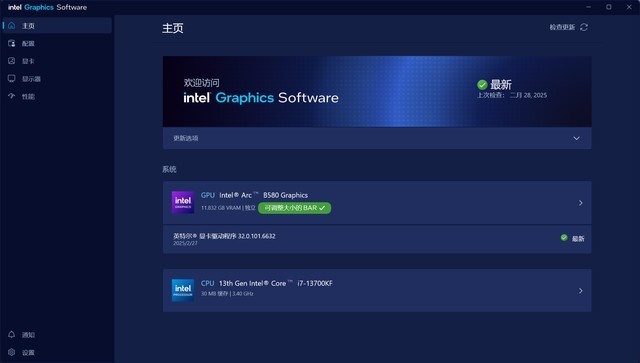Click the Intel Graphics Software banner logo
The image size is (640, 363).
tap(261, 98)
